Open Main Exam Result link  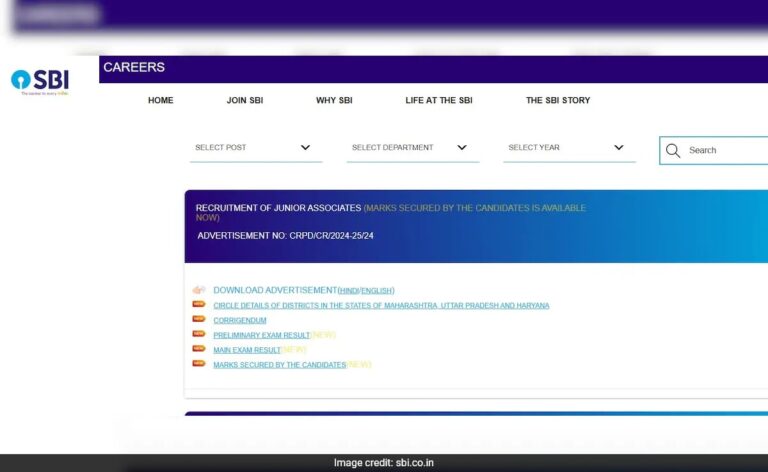click(x=247, y=350)
